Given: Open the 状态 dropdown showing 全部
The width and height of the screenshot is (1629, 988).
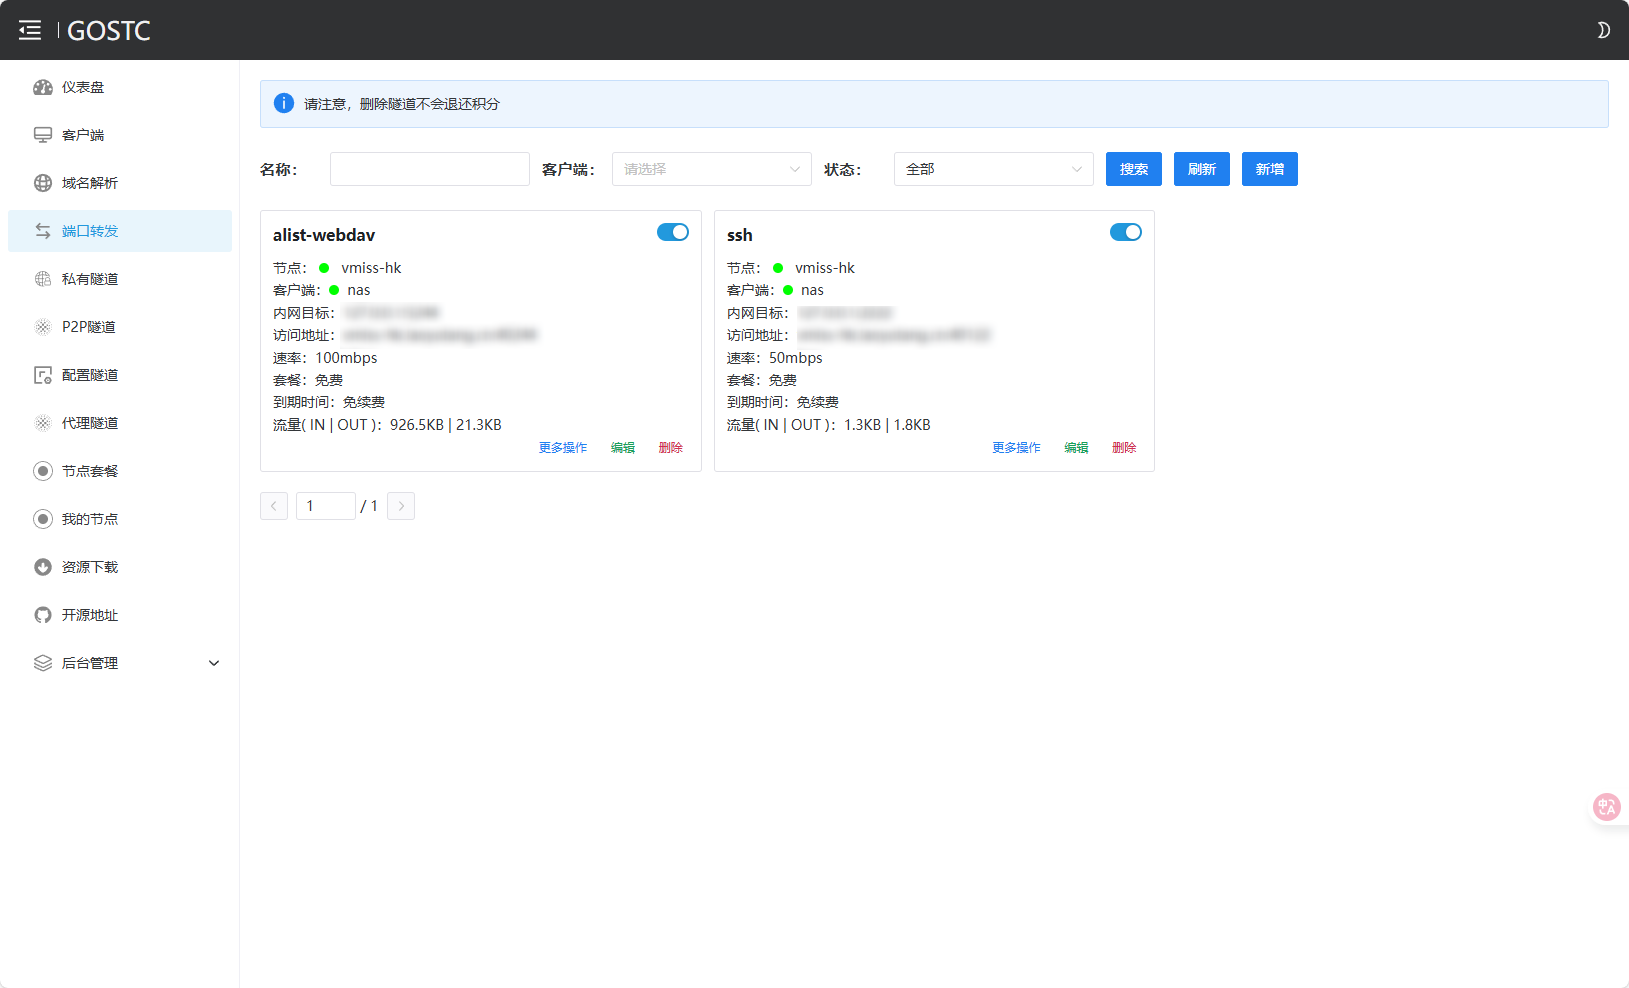Looking at the screenshot, I should click(x=994, y=169).
